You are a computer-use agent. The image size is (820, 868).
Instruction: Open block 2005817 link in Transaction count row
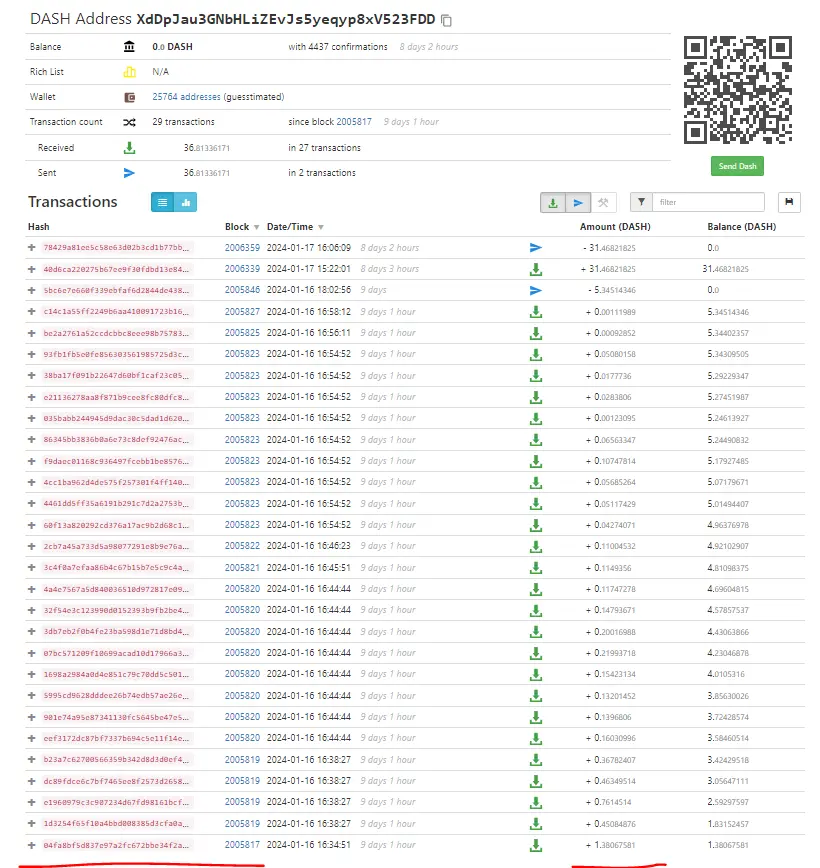[354, 122]
